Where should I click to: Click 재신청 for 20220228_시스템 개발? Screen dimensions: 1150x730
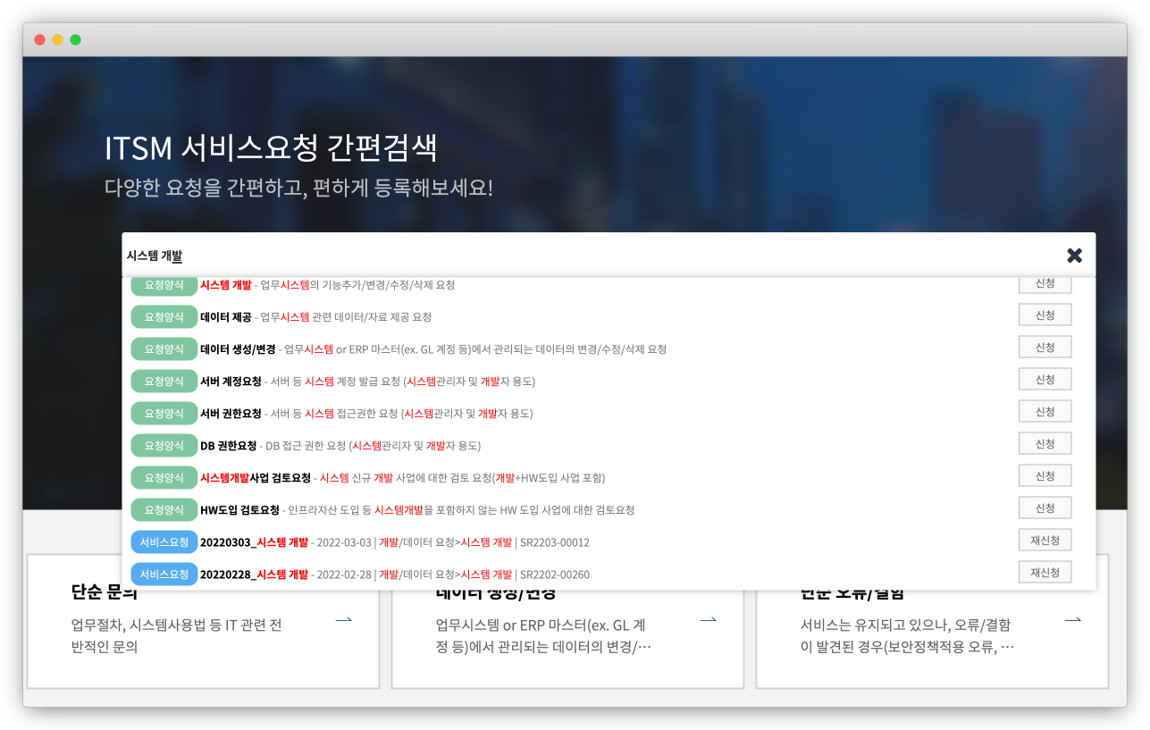pyautogui.click(x=1044, y=574)
